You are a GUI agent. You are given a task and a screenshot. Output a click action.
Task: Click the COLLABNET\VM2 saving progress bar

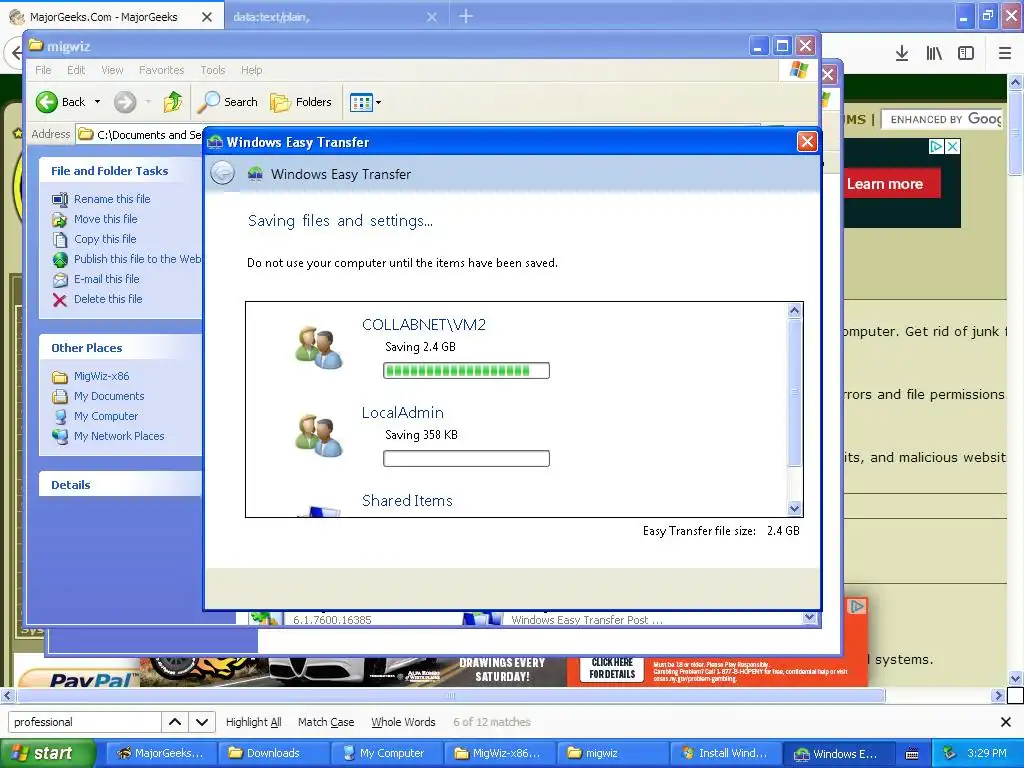(466, 371)
